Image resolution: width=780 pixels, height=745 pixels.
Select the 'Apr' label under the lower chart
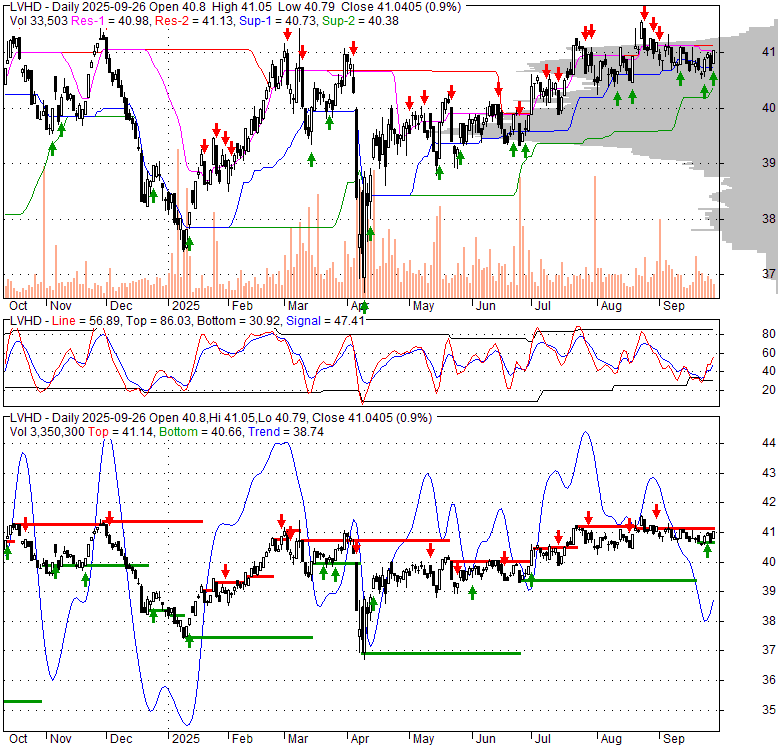click(x=360, y=739)
